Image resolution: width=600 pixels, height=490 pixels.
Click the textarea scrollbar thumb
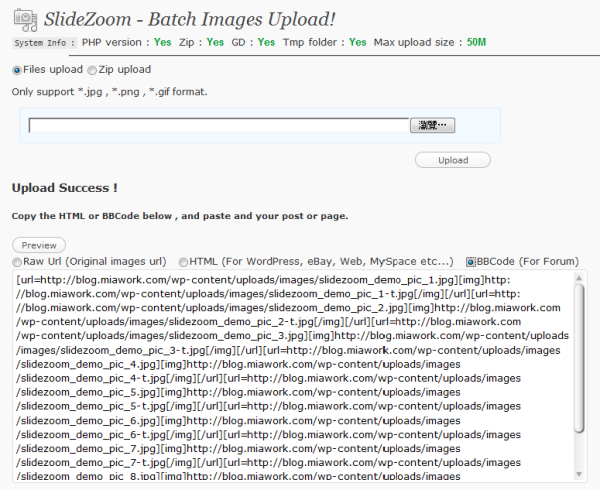579,358
